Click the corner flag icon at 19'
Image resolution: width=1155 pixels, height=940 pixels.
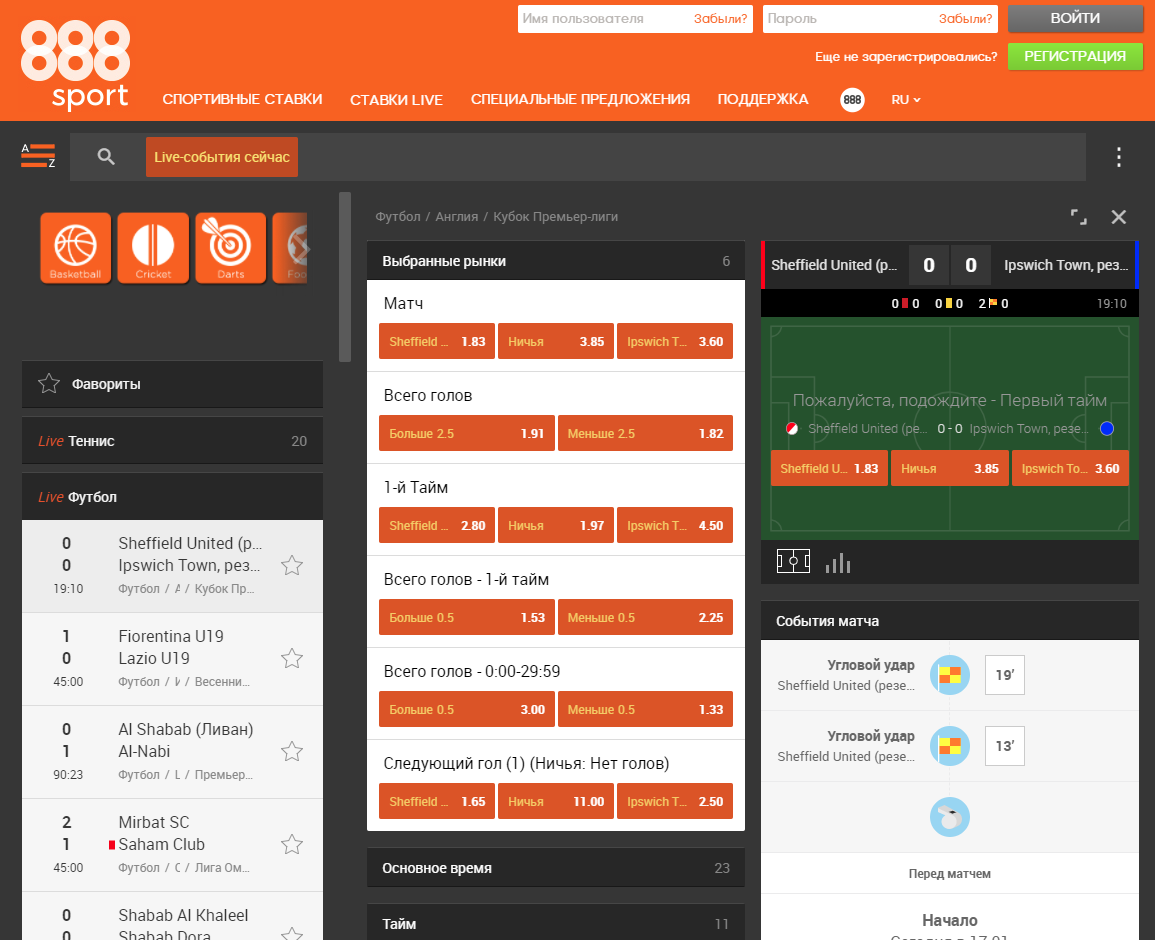point(949,675)
